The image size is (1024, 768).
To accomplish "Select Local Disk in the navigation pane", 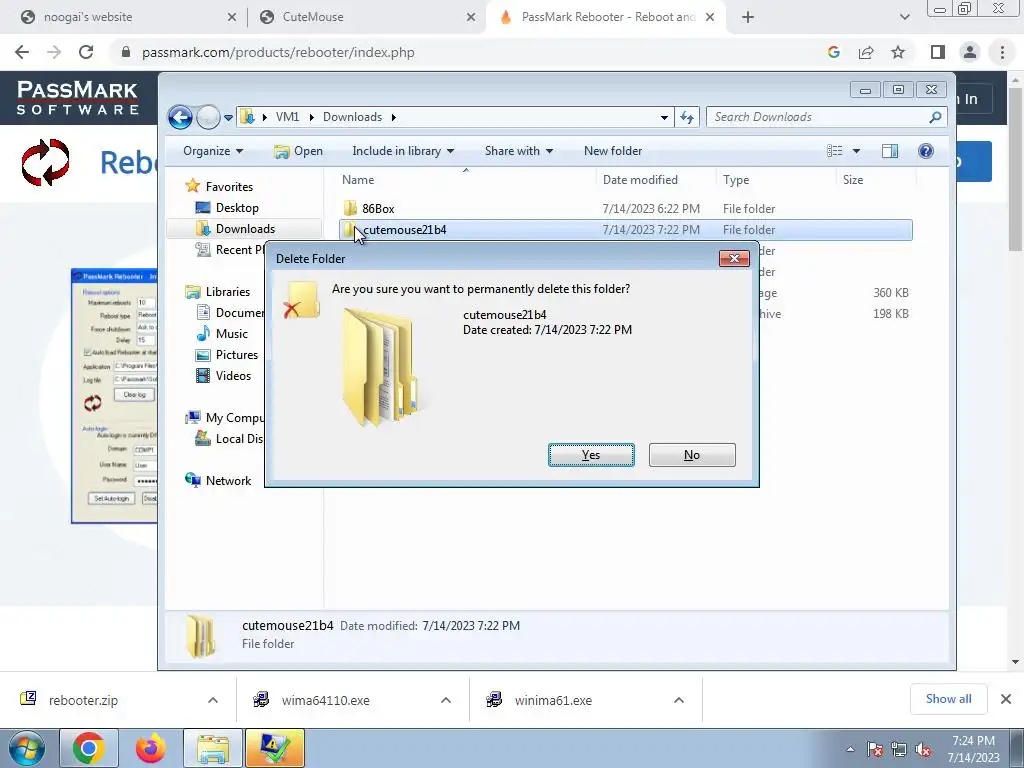I will coord(229,439).
